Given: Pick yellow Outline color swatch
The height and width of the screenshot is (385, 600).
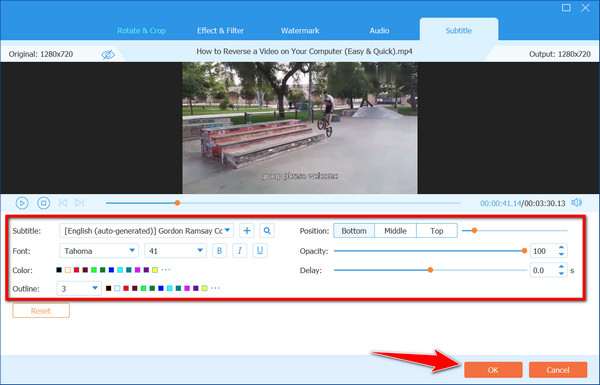Looking at the screenshot, I should point(204,288).
